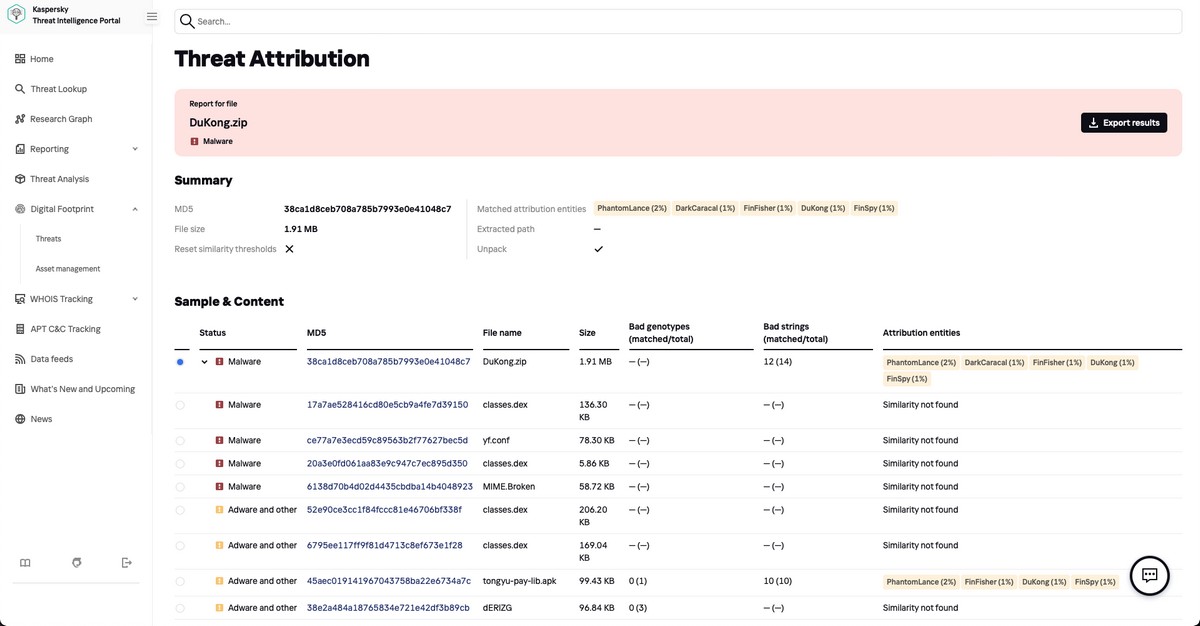Click DuKong (1%) tag in Summary

[x=823, y=209]
